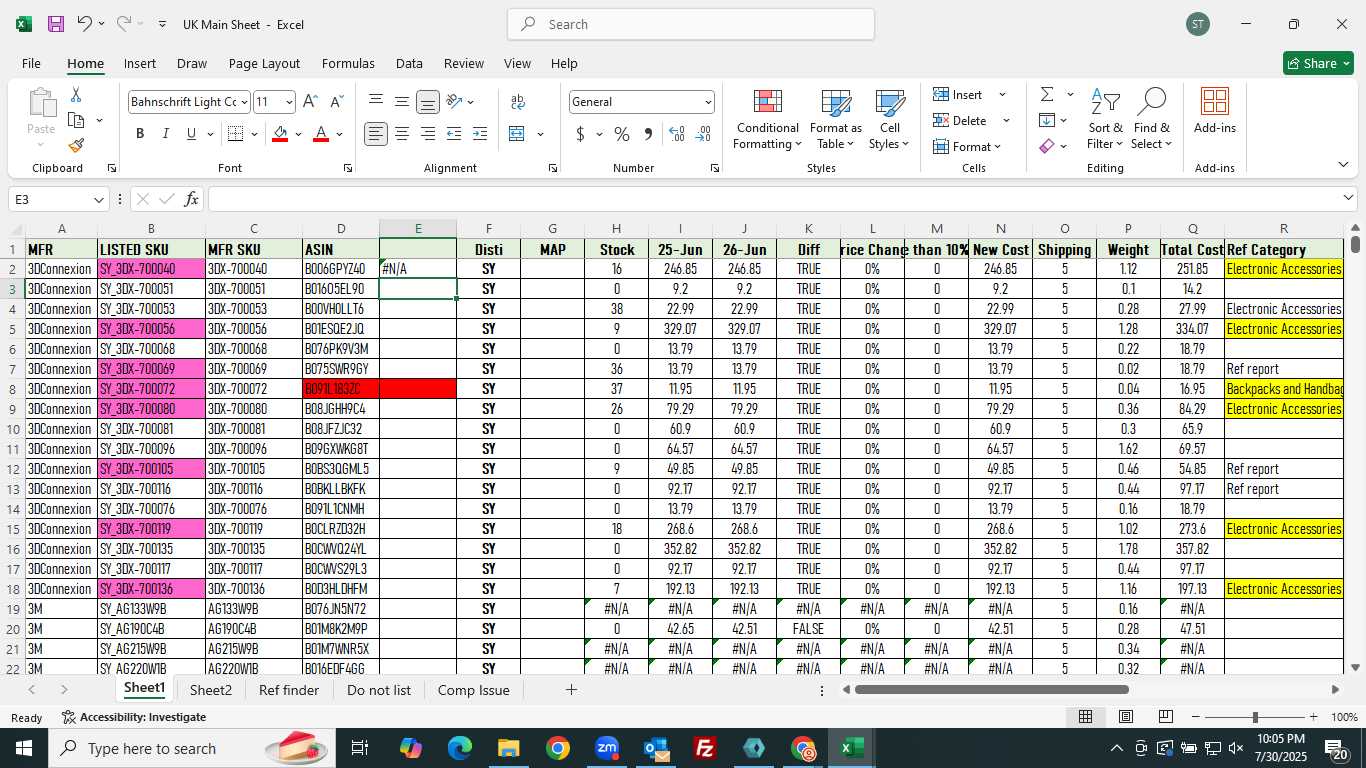1366x768 pixels.
Task: Switch to Page Layout view in status bar
Action: pyautogui.click(x=1126, y=717)
